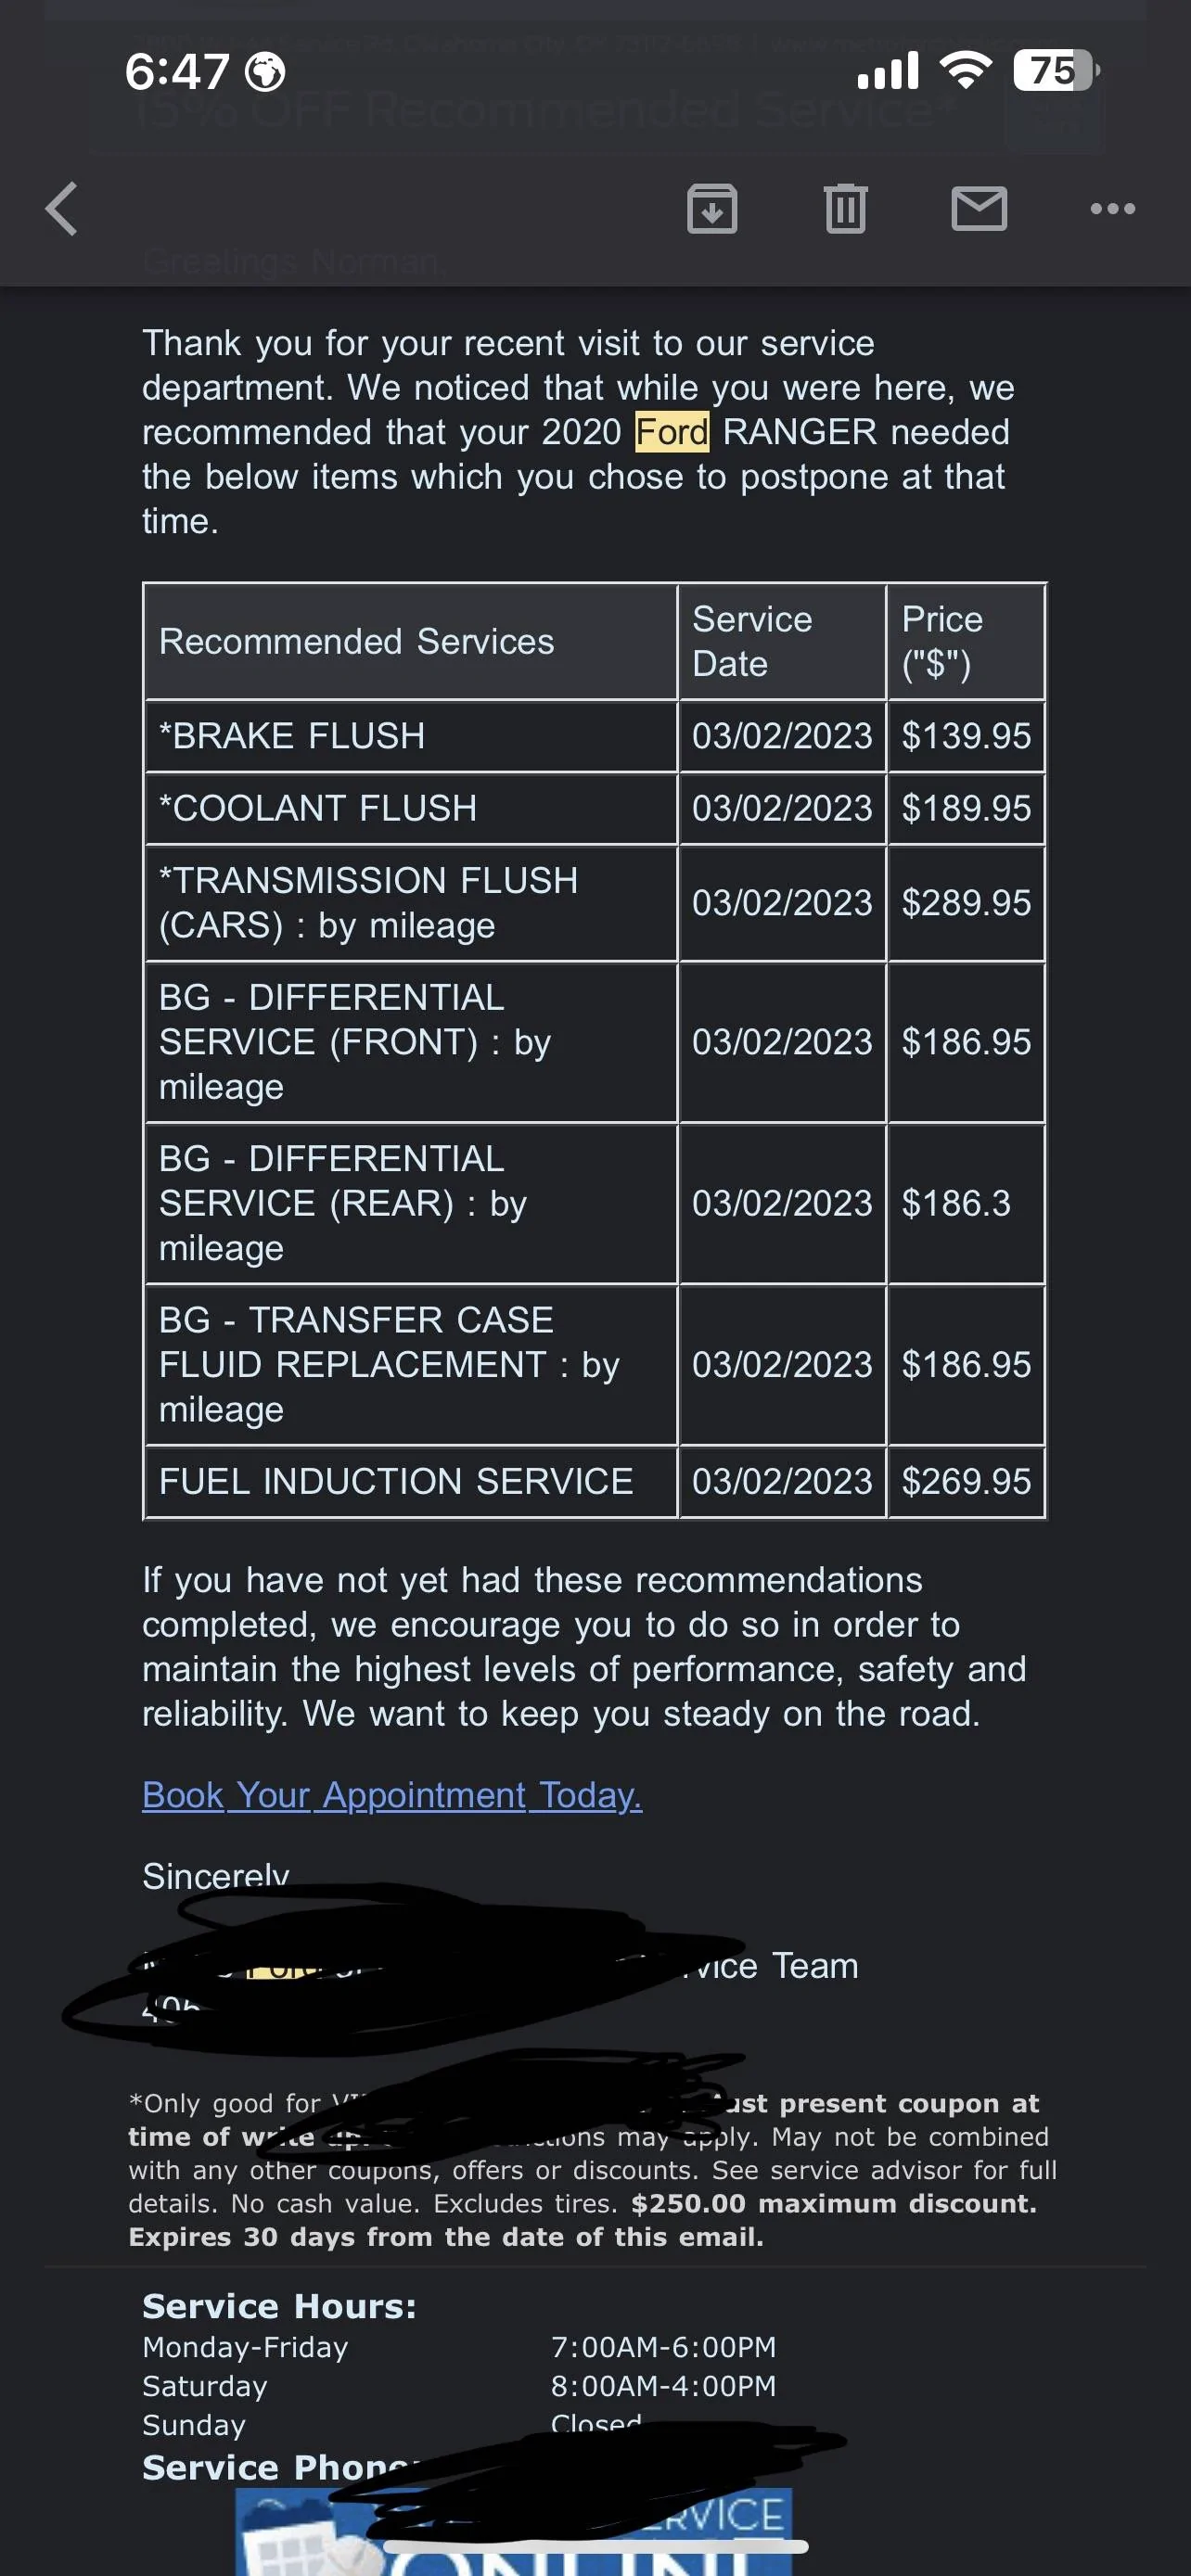Tap the FUEL INDUCTION SERVICE row
The image size is (1191, 2576).
[595, 1481]
